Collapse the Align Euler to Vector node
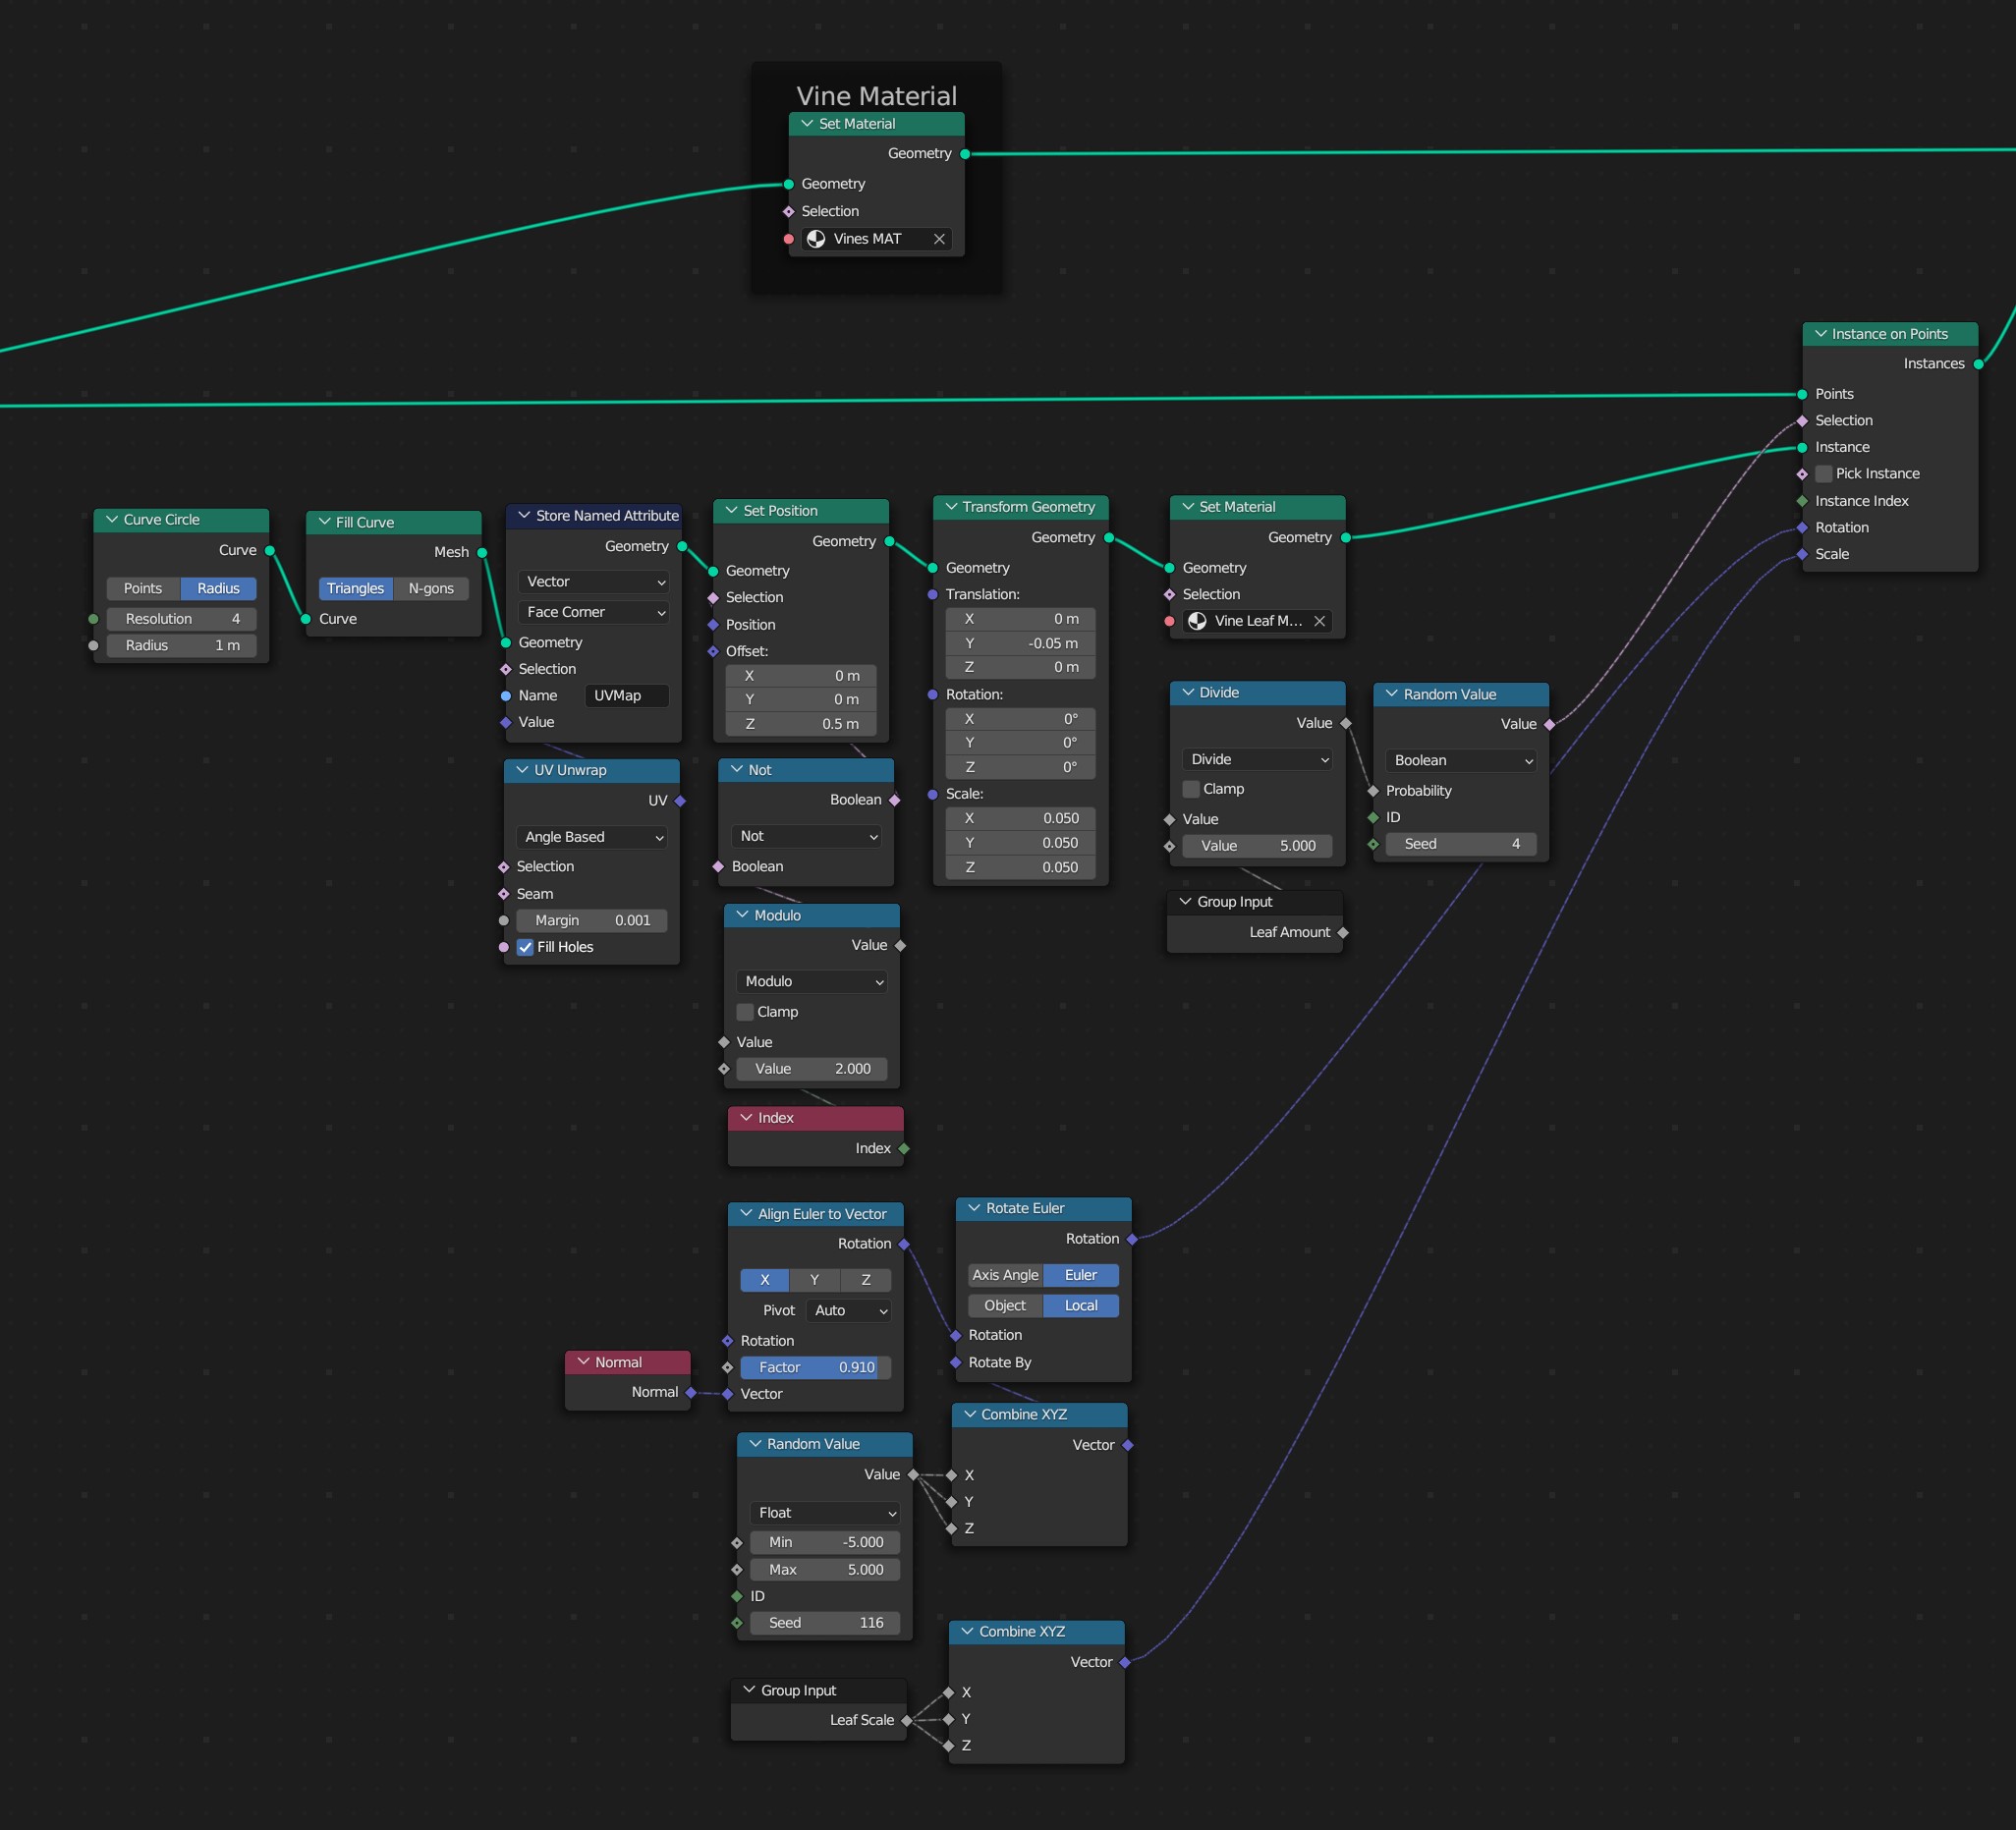This screenshot has width=2016, height=1830. [x=746, y=1214]
